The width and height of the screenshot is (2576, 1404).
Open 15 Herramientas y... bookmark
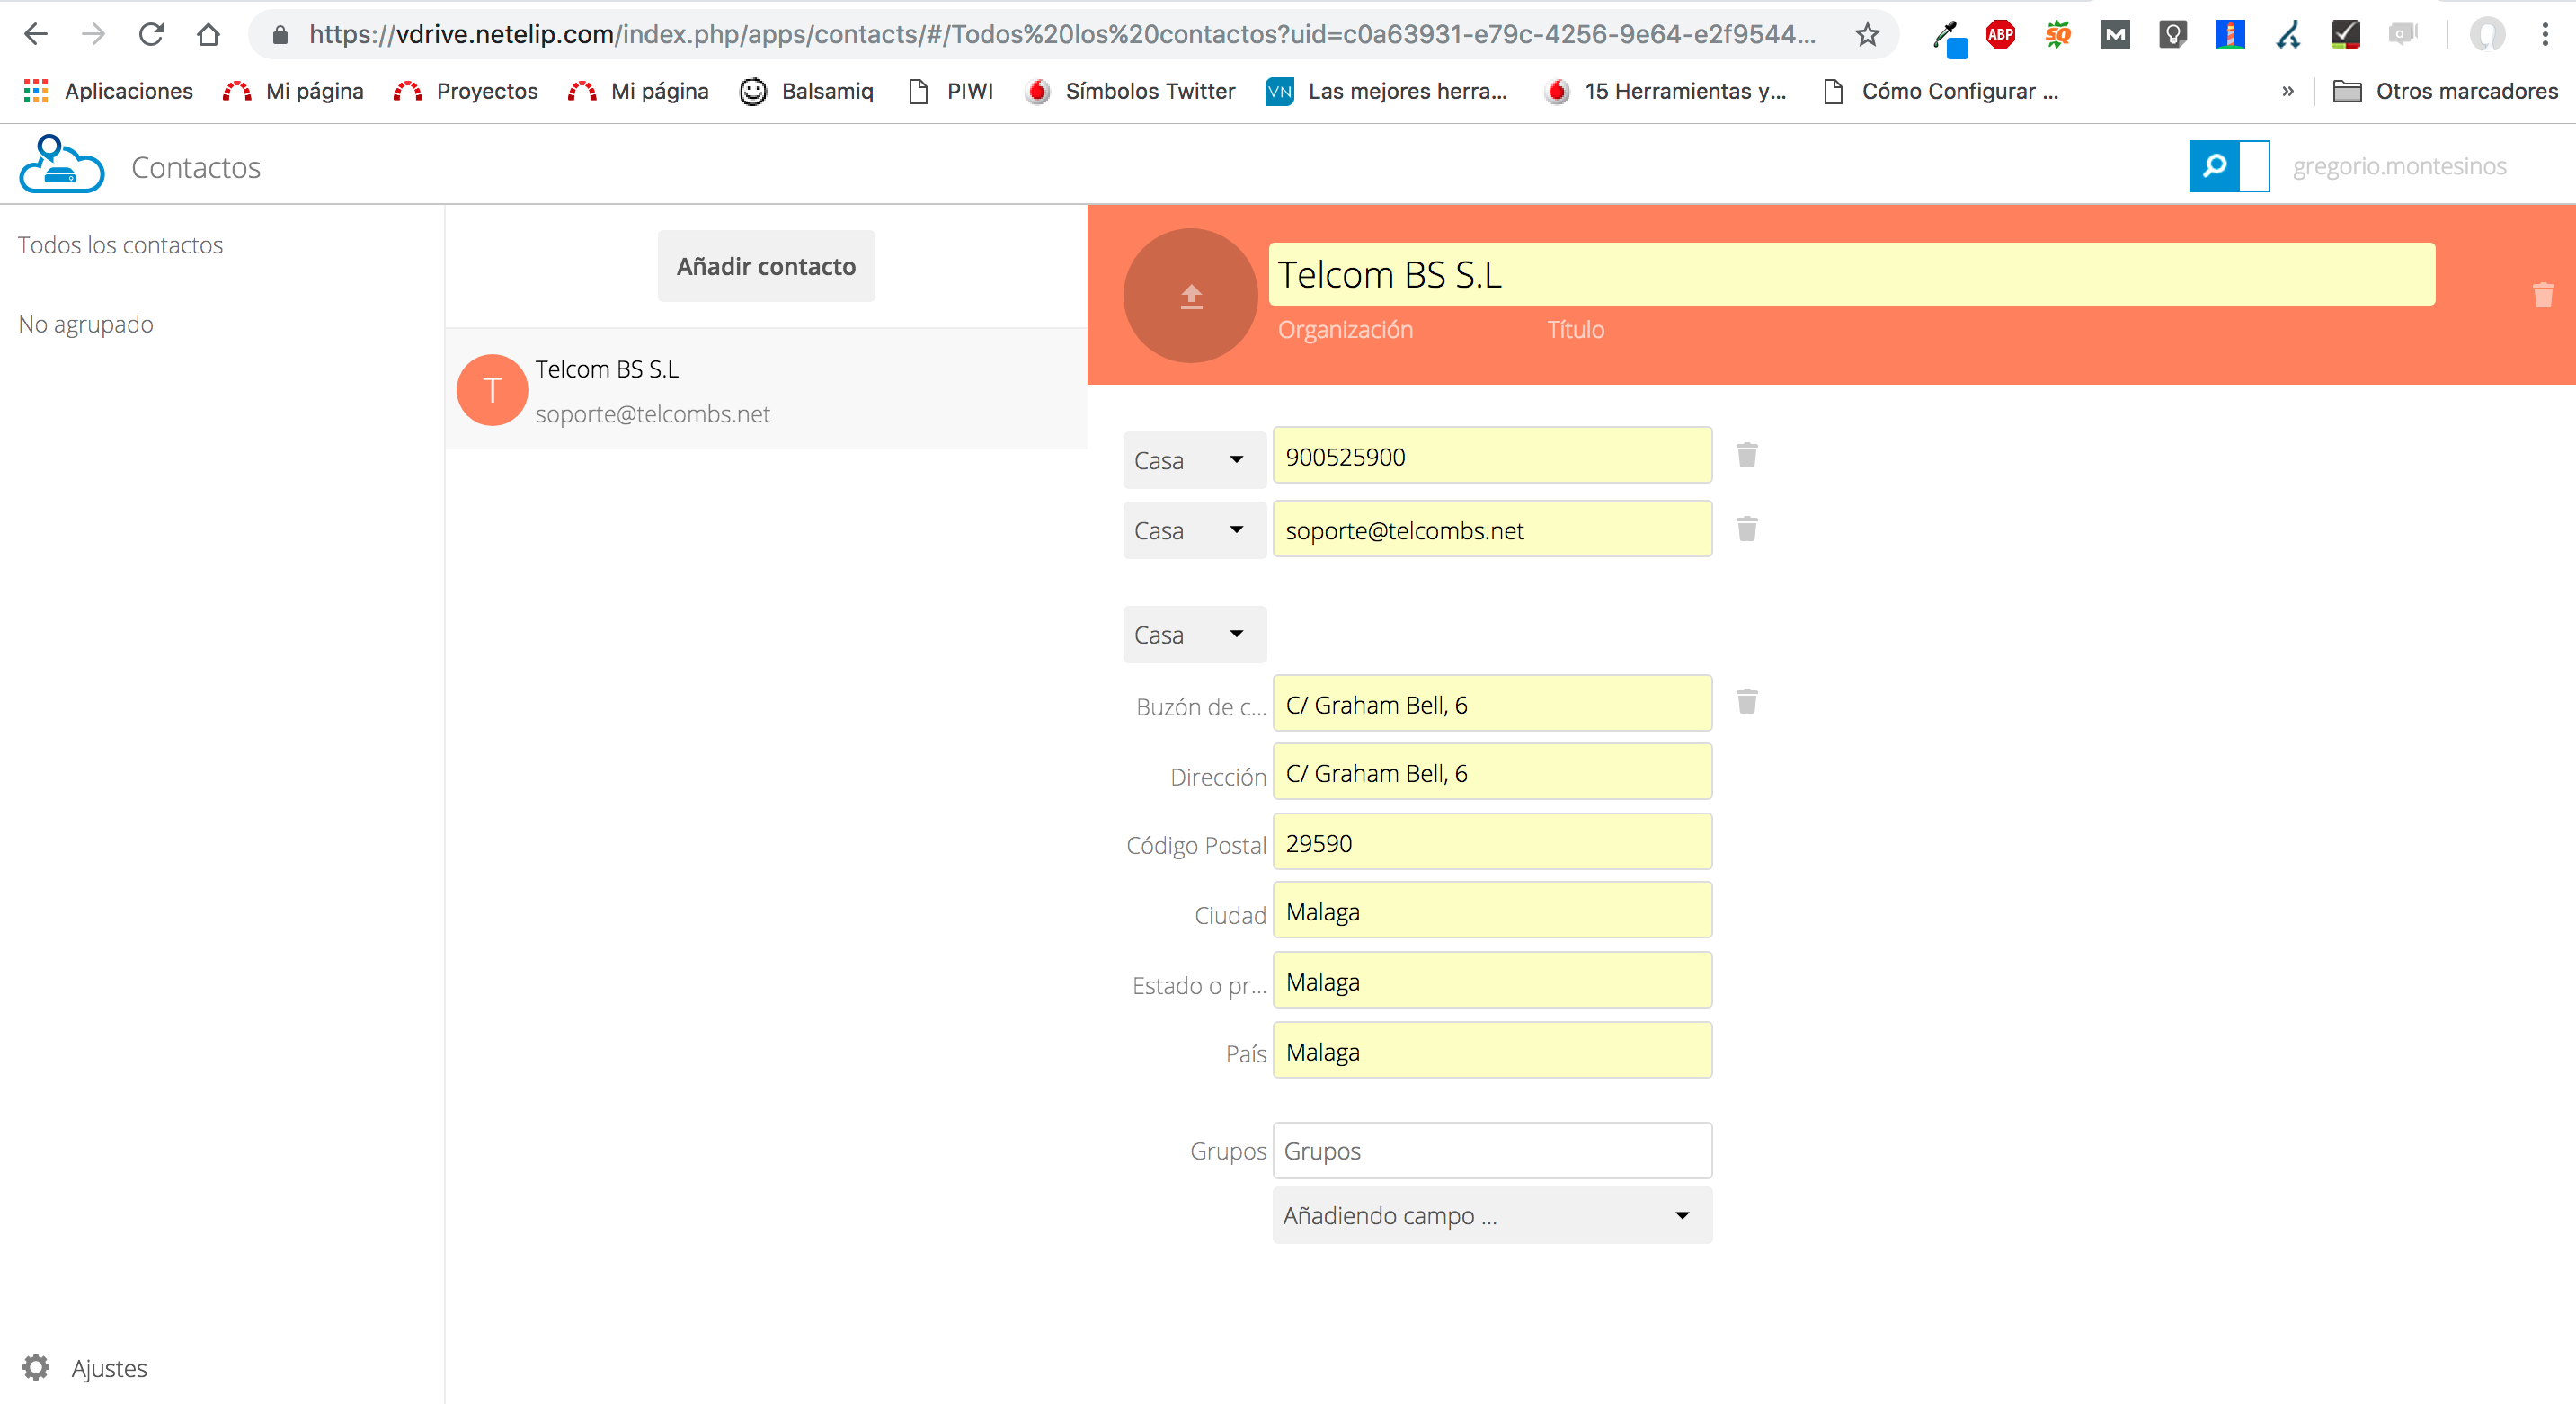(1665, 91)
